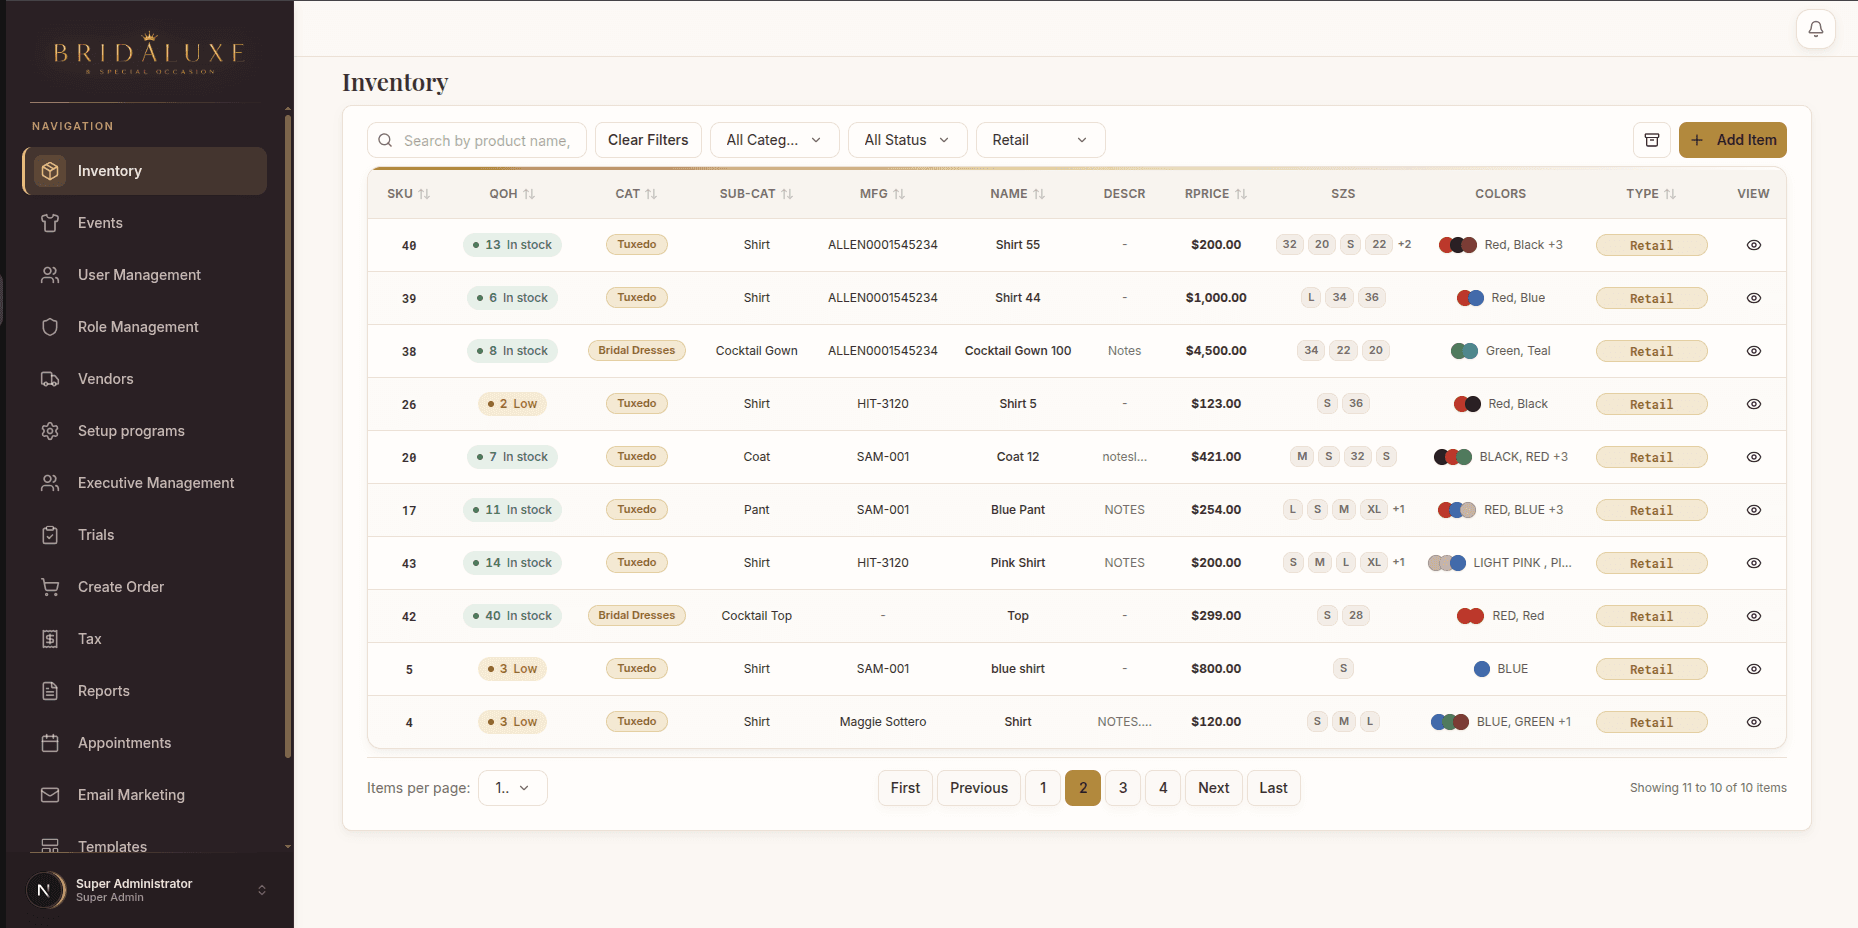This screenshot has height=928, width=1858.
Task: View eye icon for Pink Shirt row
Action: click(x=1754, y=563)
